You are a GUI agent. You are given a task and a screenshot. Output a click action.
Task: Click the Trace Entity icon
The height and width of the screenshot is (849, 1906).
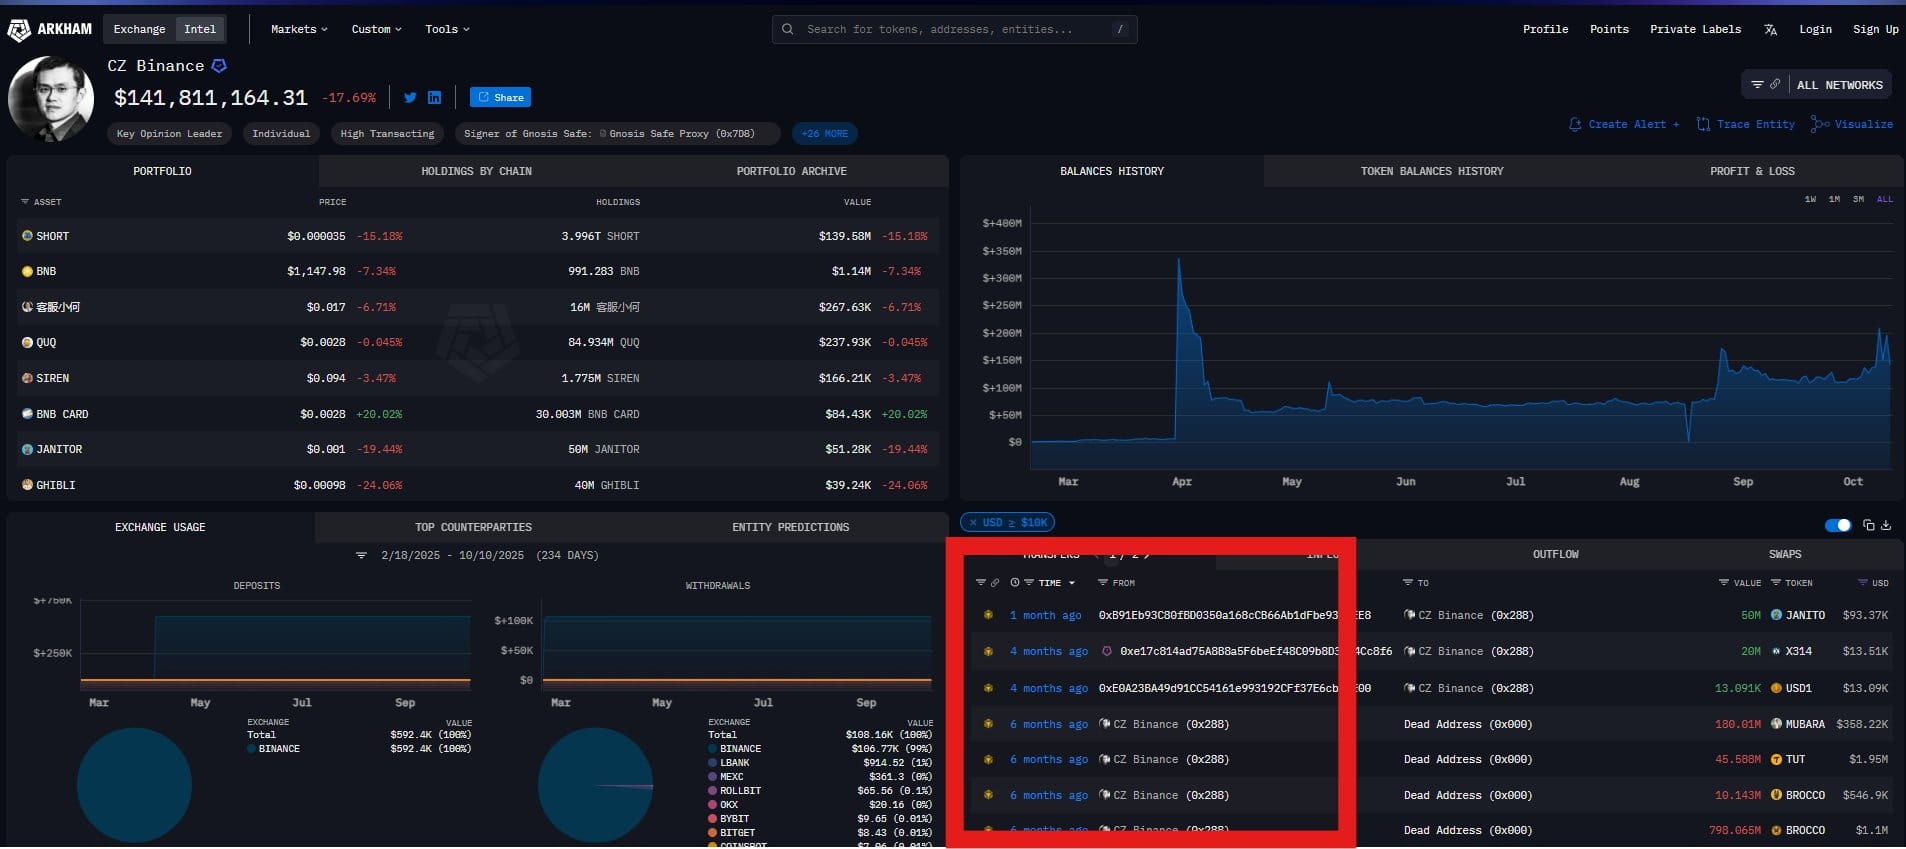[x=1703, y=124]
